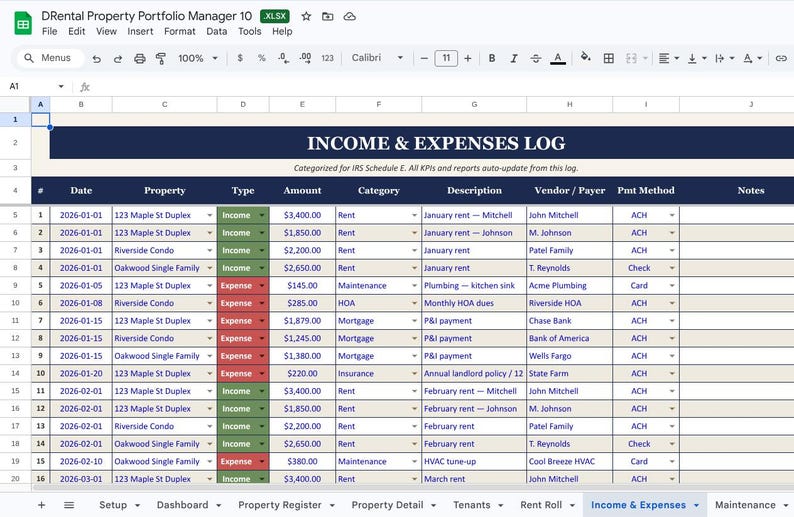
Task: Open the File menu
Action: tap(50, 31)
